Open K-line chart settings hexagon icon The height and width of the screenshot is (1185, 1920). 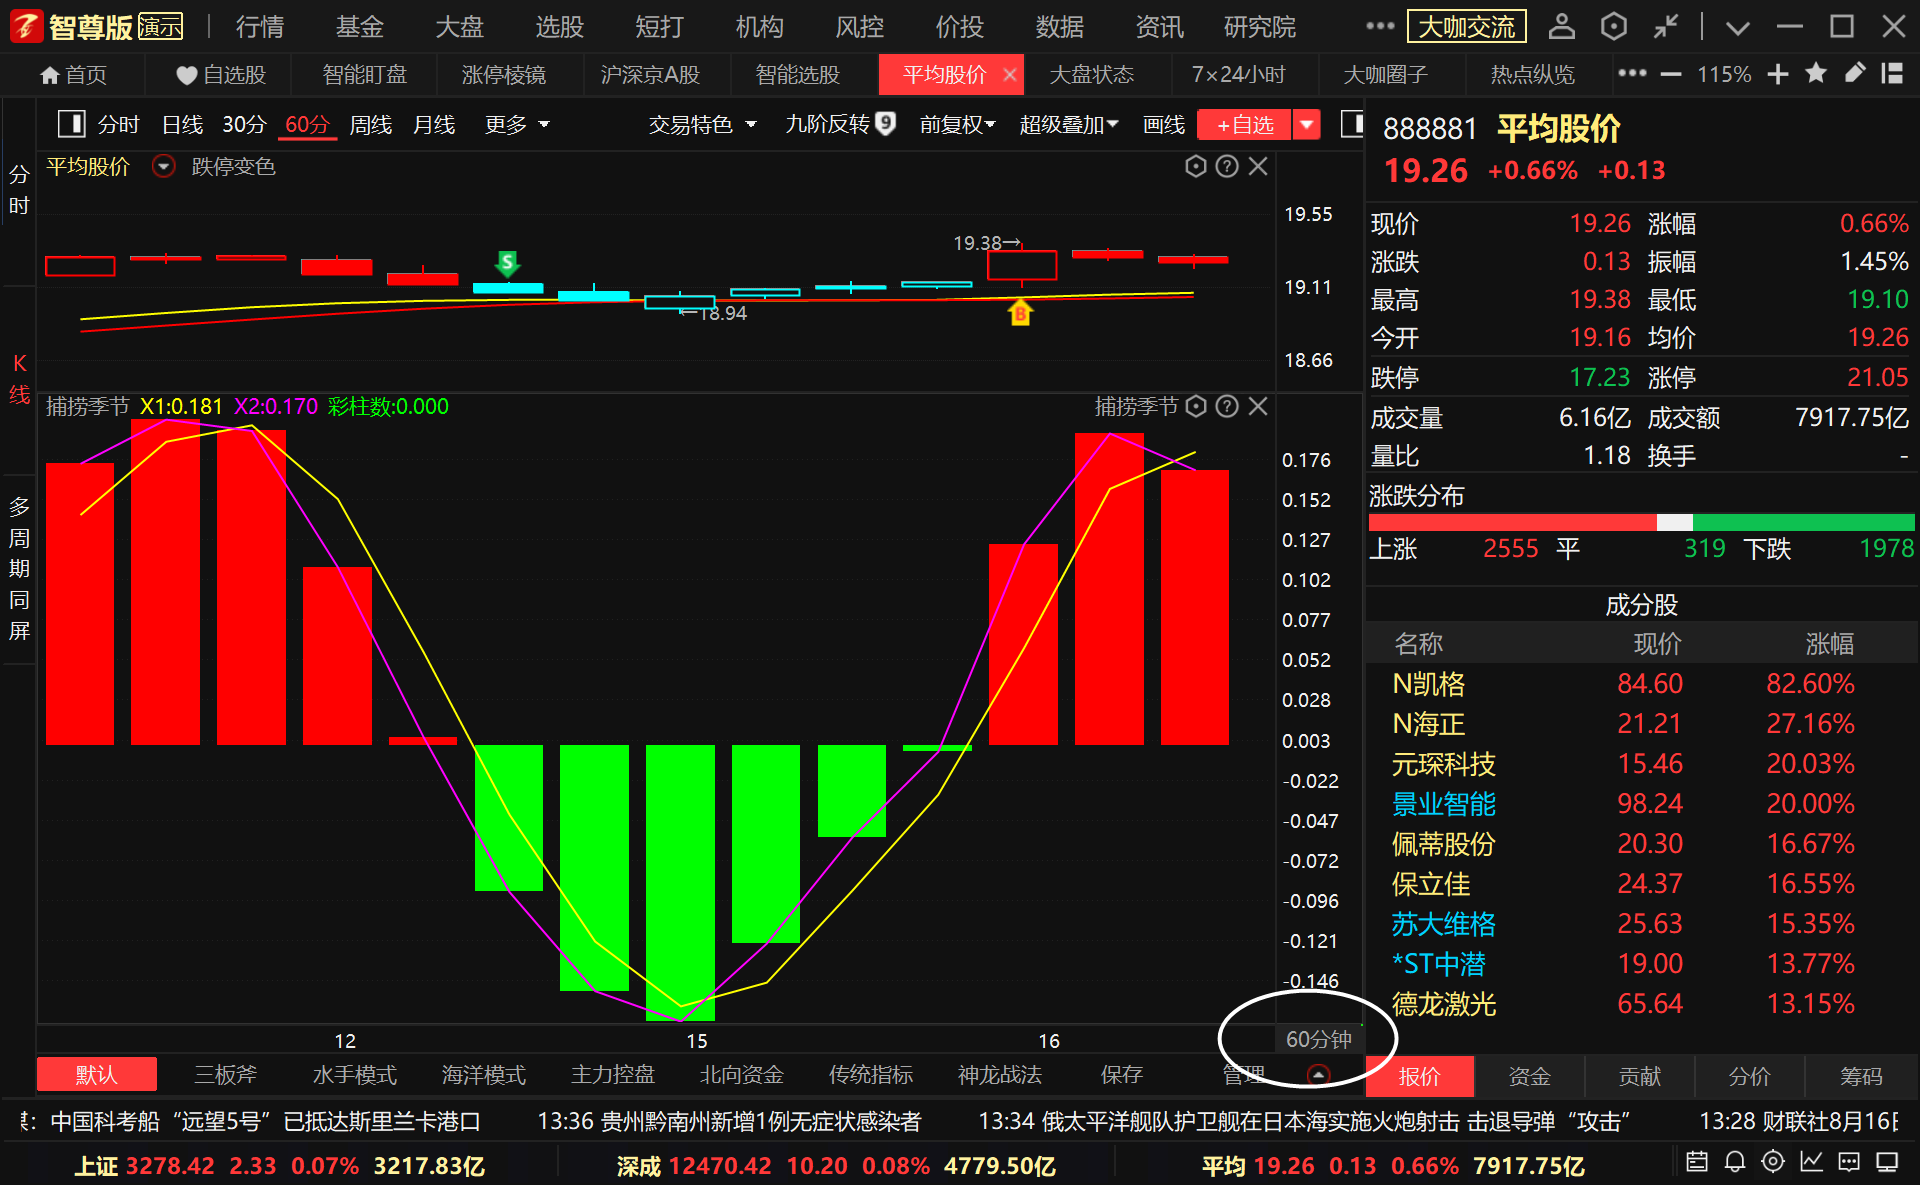click(x=1195, y=167)
